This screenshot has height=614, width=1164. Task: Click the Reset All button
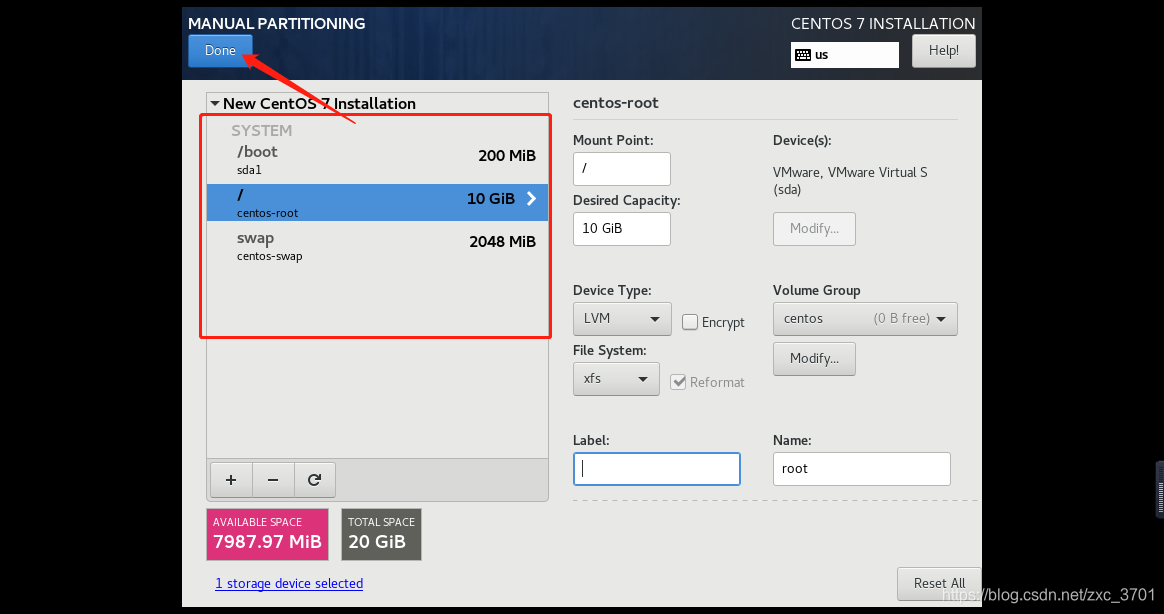939,584
